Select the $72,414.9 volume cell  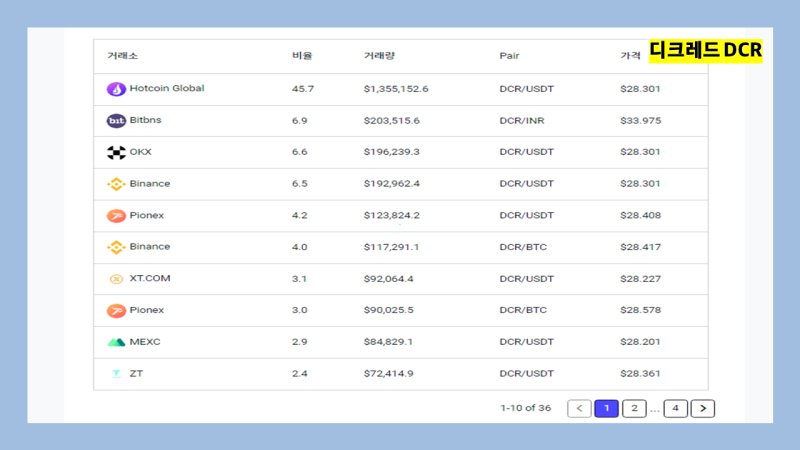coord(389,373)
